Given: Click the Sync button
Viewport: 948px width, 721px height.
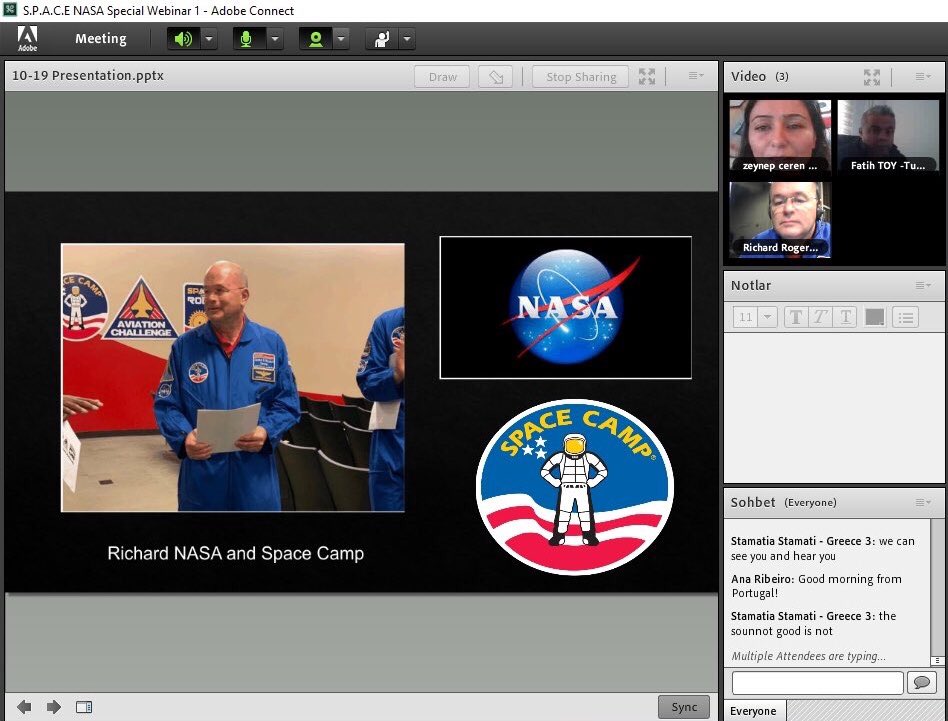Looking at the screenshot, I should click(x=684, y=706).
